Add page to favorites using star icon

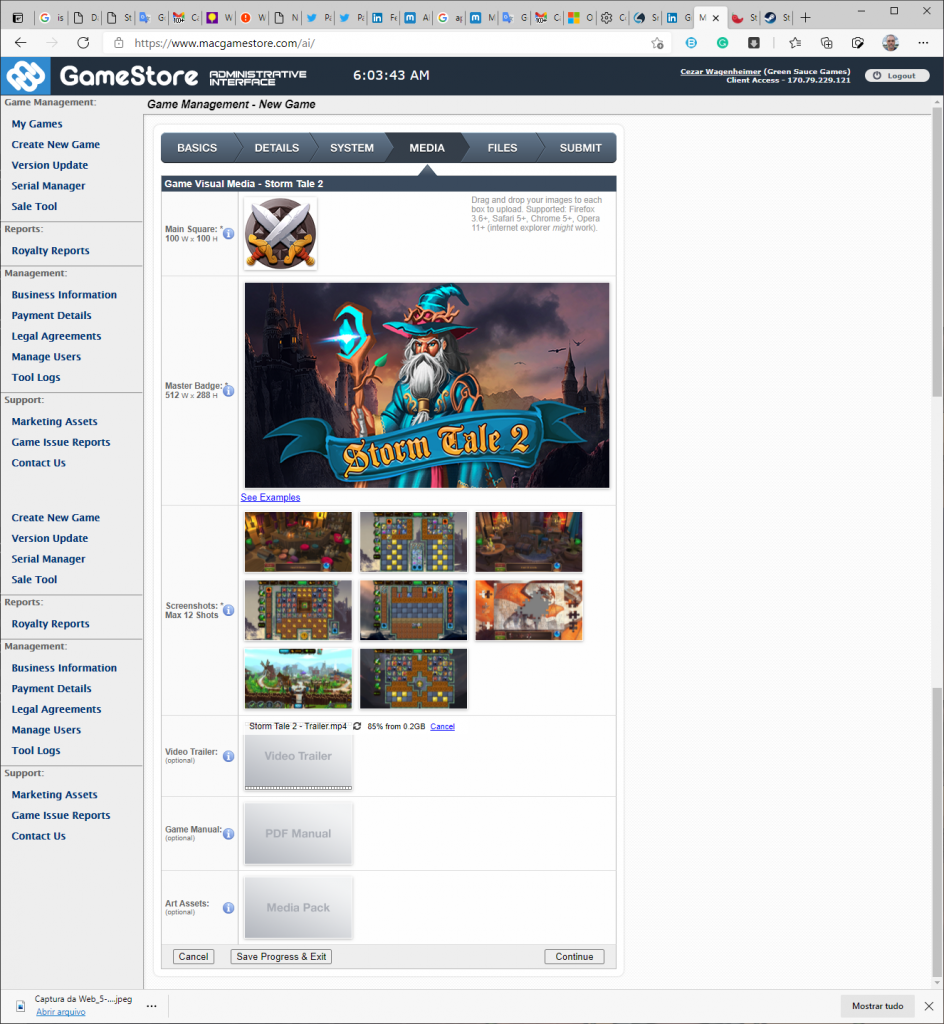[657, 43]
